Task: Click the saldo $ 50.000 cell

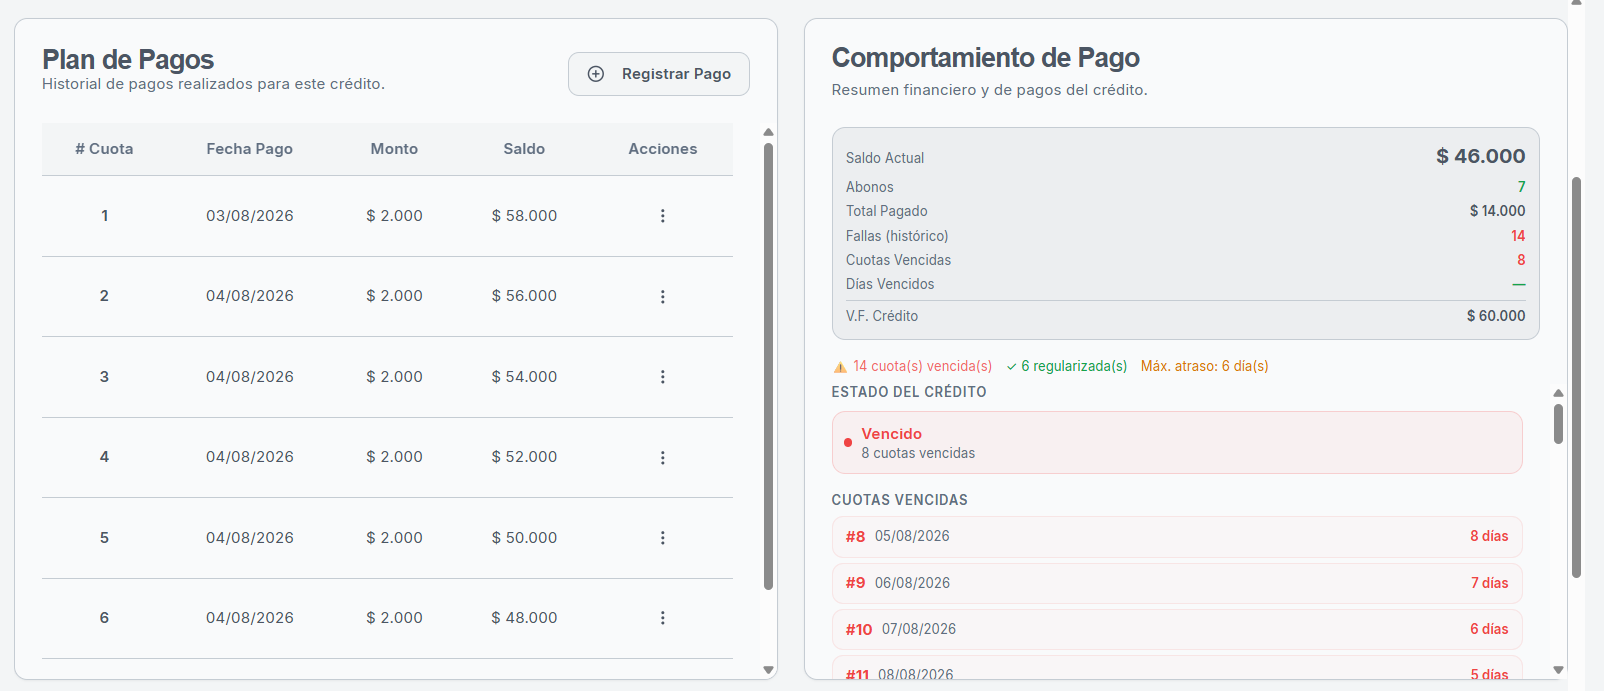Action: [x=524, y=538]
